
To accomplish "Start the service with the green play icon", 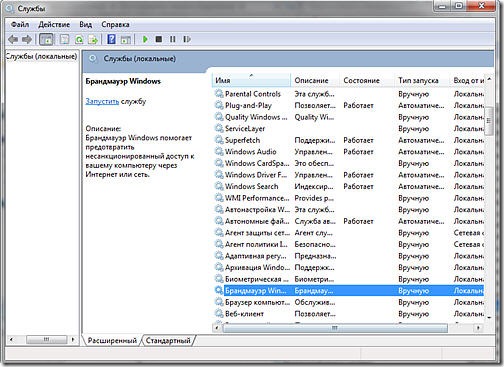I will click(x=145, y=39).
